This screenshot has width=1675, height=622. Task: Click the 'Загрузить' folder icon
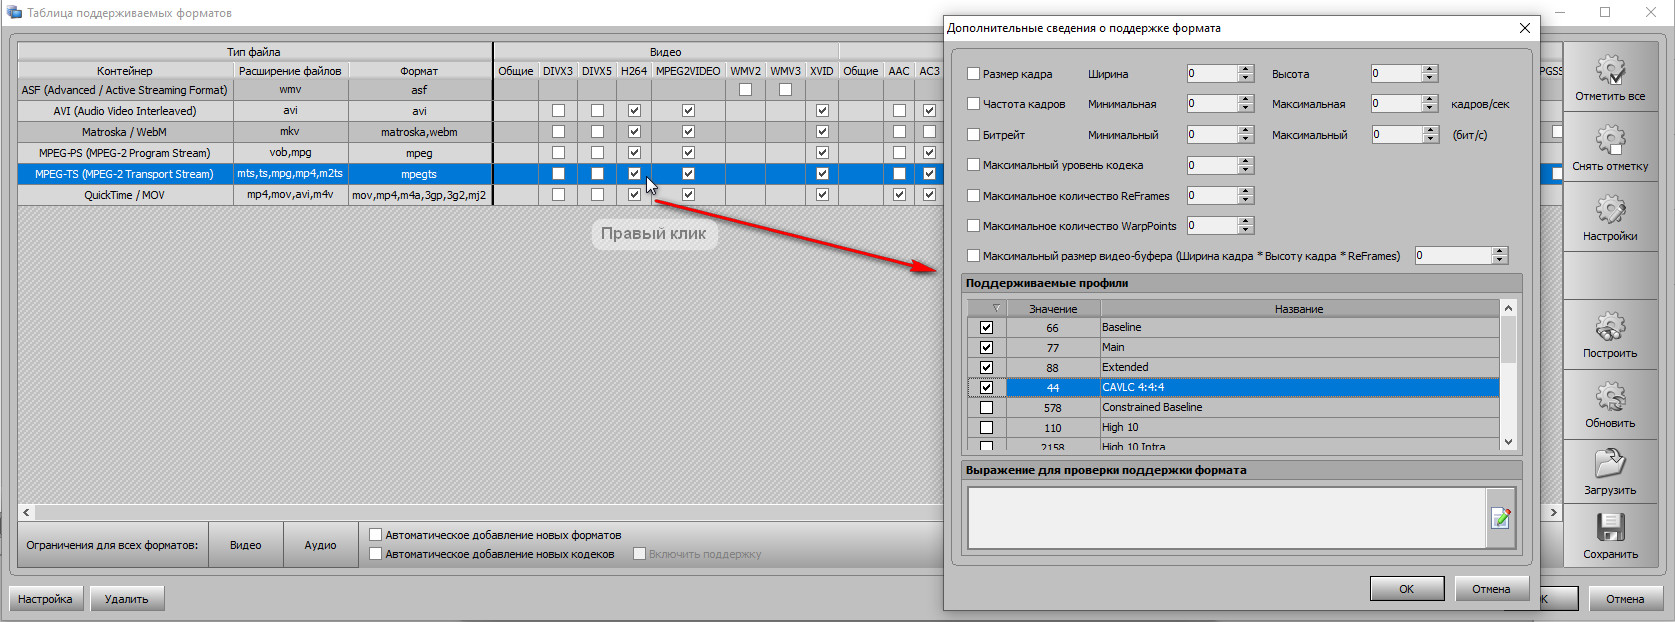(x=1609, y=464)
